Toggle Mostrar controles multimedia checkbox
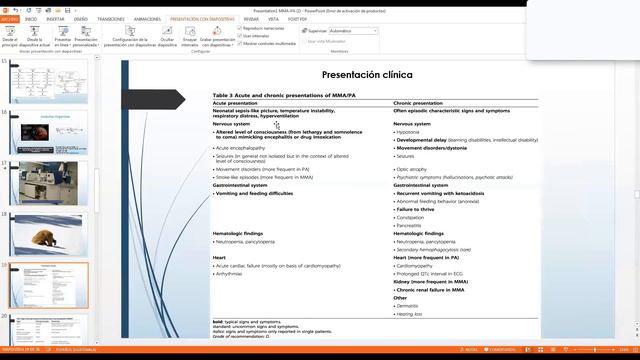 [x=240, y=43]
